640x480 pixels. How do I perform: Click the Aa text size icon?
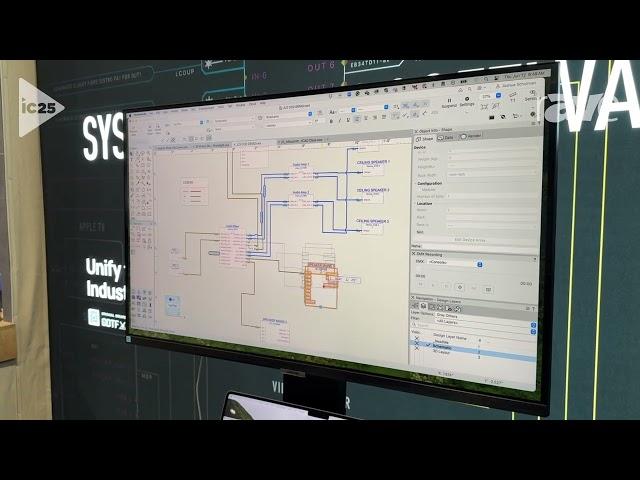pos(332,112)
